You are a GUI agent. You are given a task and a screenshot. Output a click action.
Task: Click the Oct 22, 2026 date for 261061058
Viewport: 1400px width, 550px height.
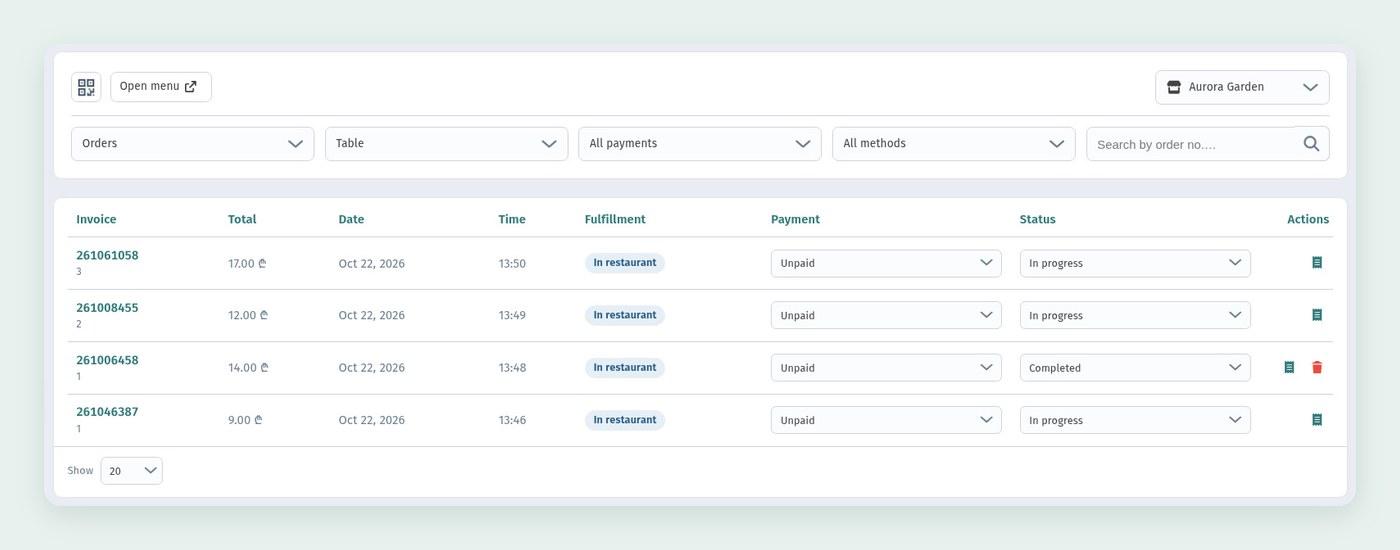372,264
